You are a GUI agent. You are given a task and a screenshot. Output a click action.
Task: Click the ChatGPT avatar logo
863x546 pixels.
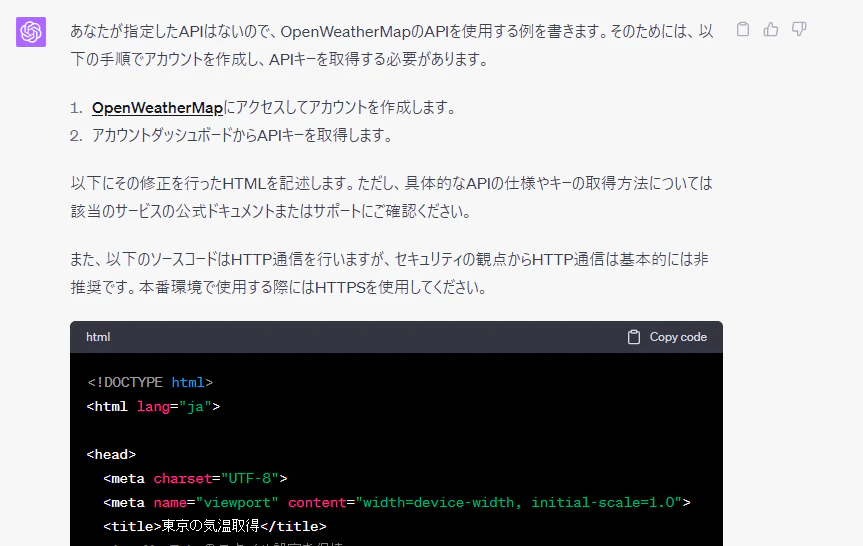coord(31,32)
